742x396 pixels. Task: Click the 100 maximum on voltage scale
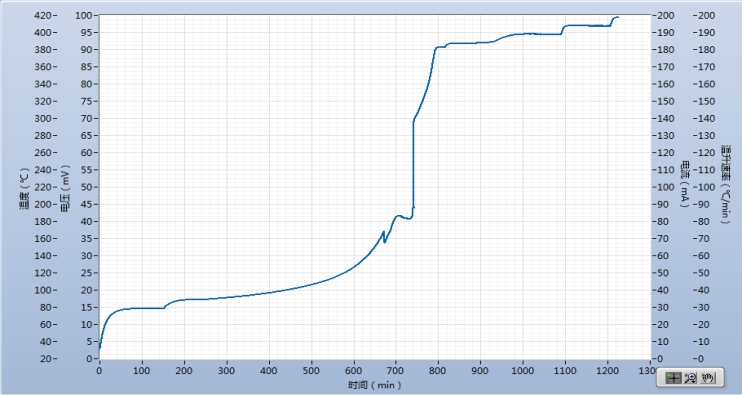tap(83, 15)
